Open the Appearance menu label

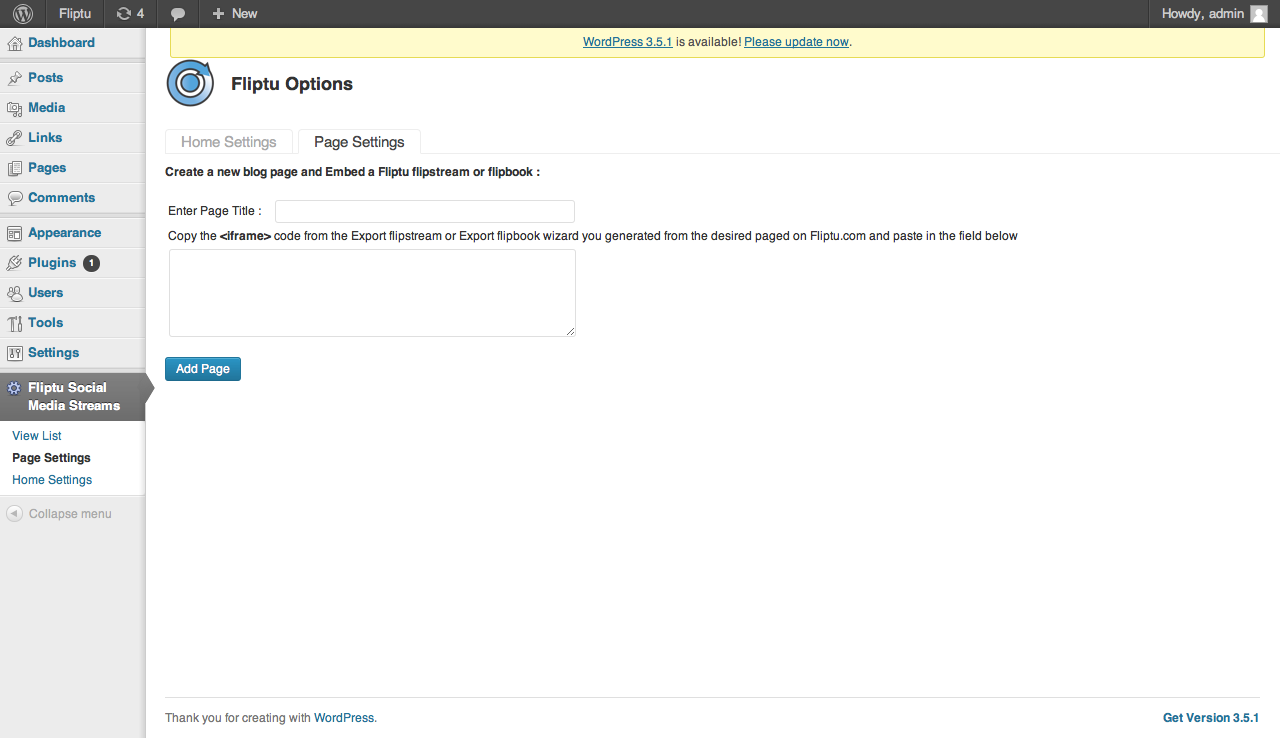coord(64,233)
